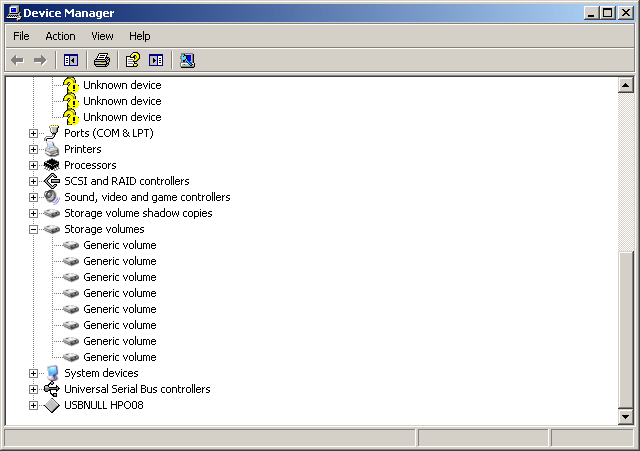The height and width of the screenshot is (451, 640).
Task: Click the Back arrow toolbar button
Action: tap(17, 60)
